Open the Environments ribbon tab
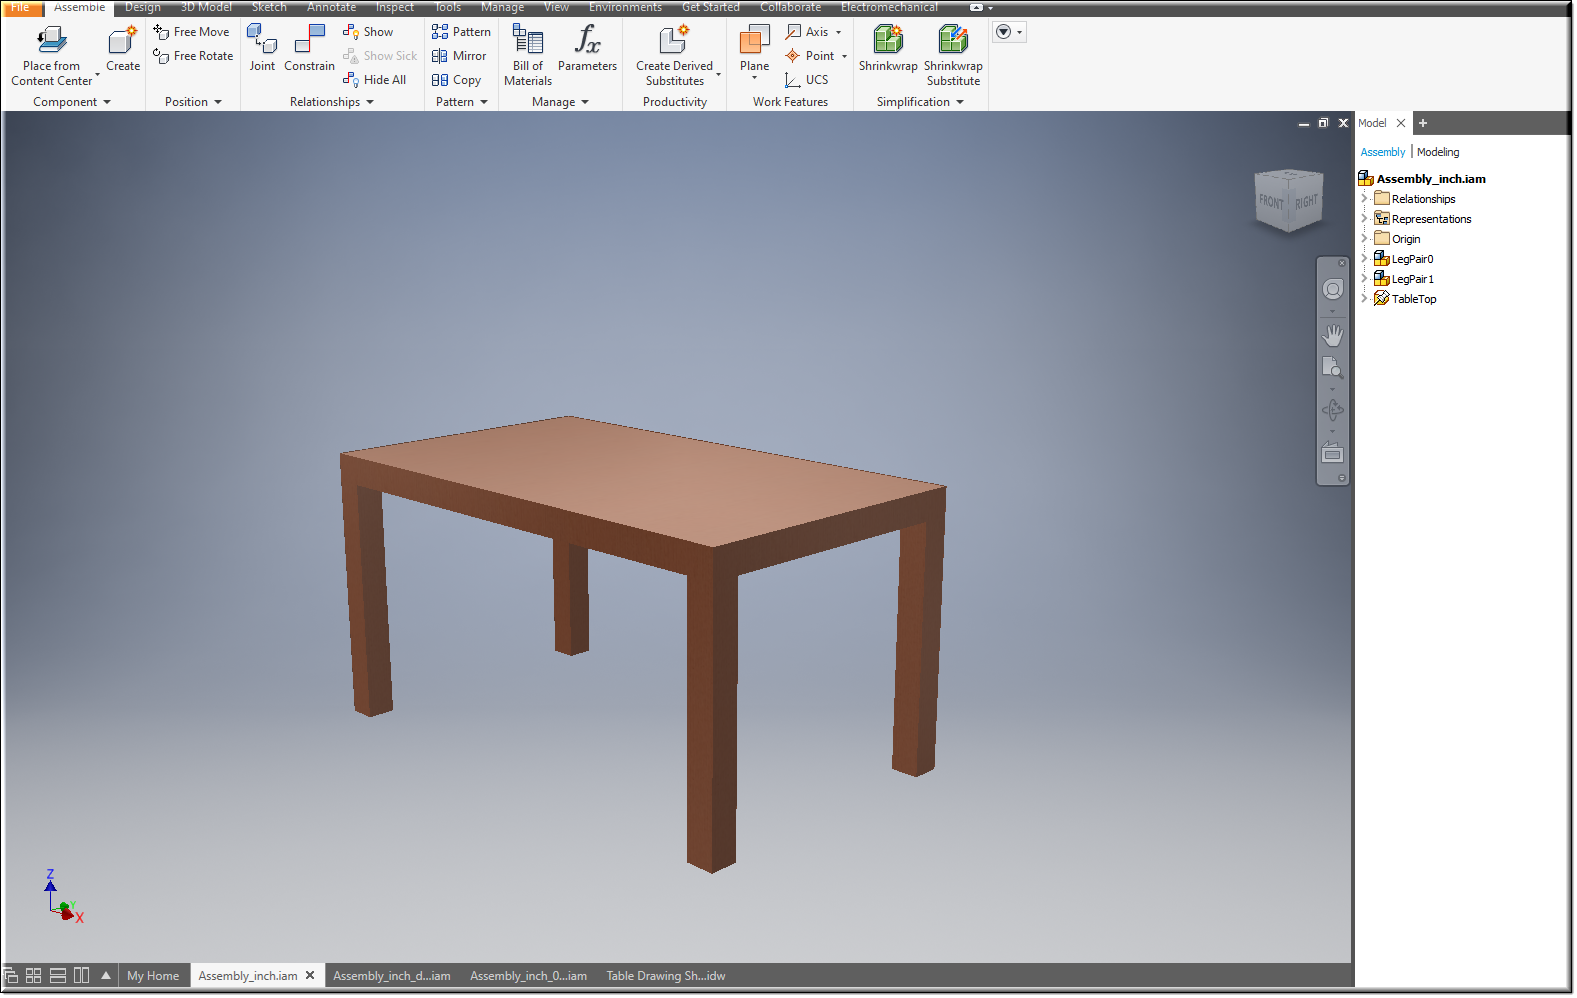 pyautogui.click(x=625, y=7)
